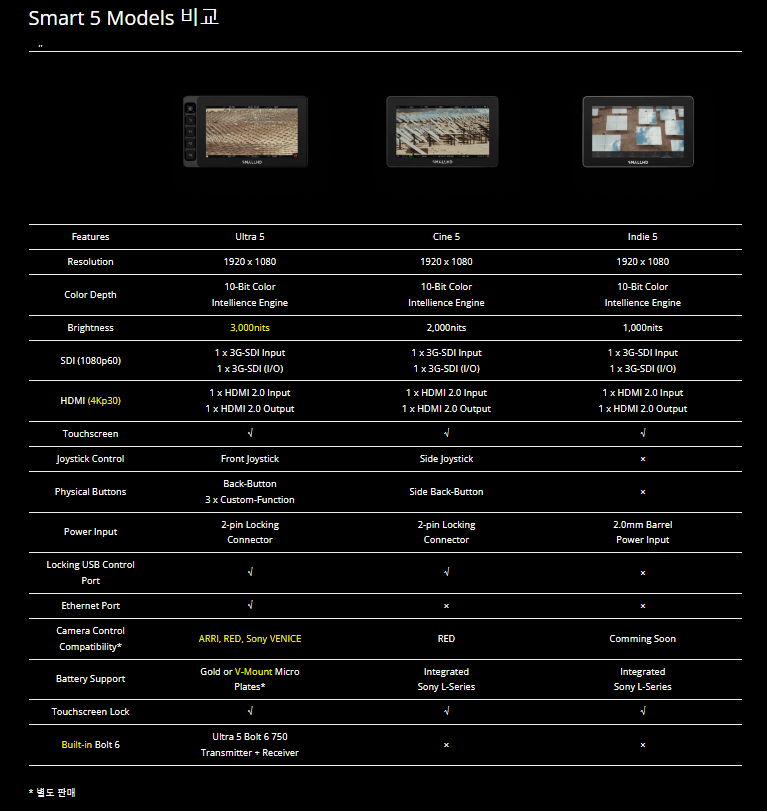767x811 pixels.
Task: Click Locking USB checkmark under Cine 5
Action: point(447,572)
